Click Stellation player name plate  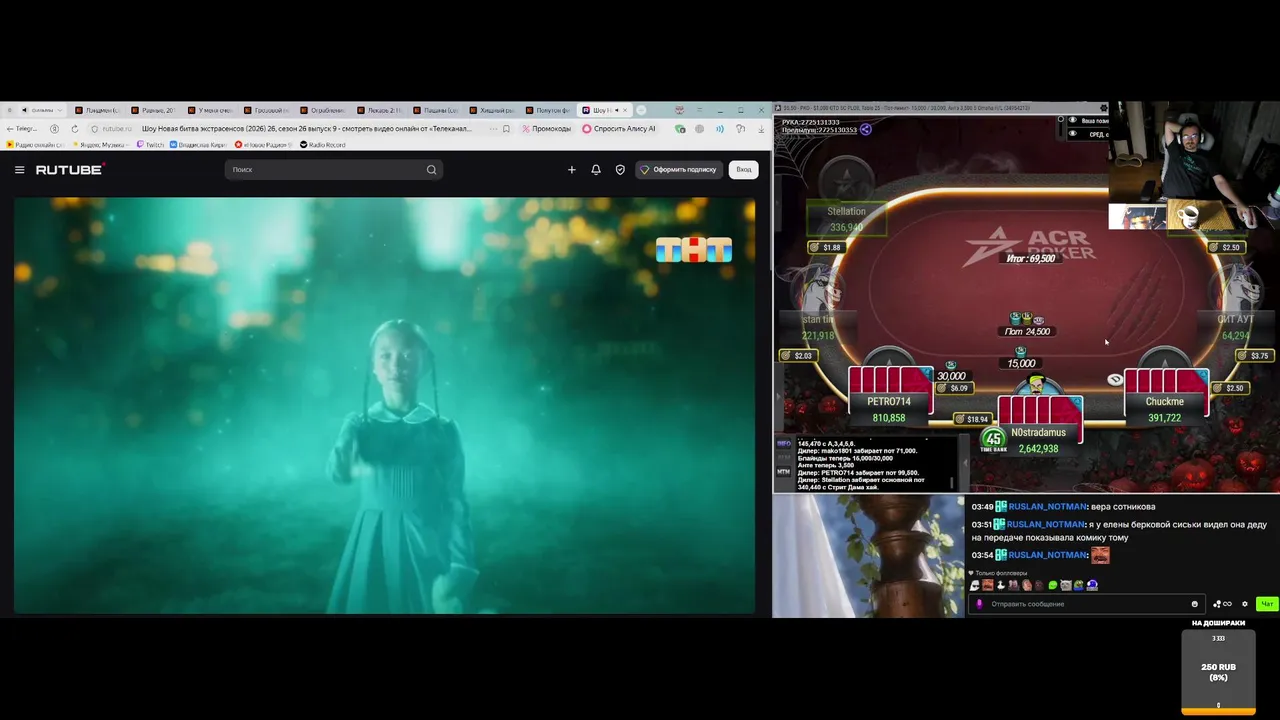coord(846,219)
